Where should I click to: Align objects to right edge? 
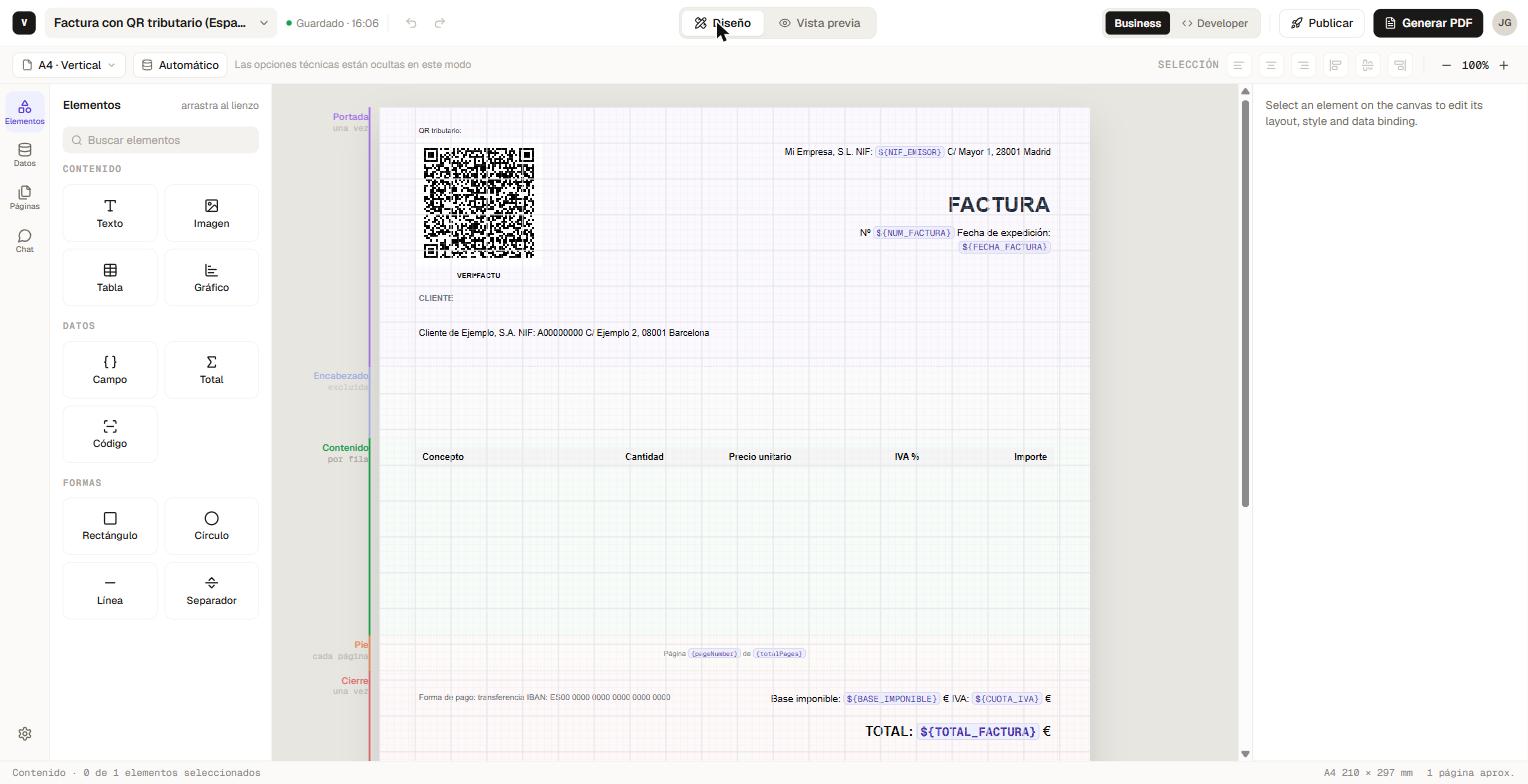point(1400,65)
